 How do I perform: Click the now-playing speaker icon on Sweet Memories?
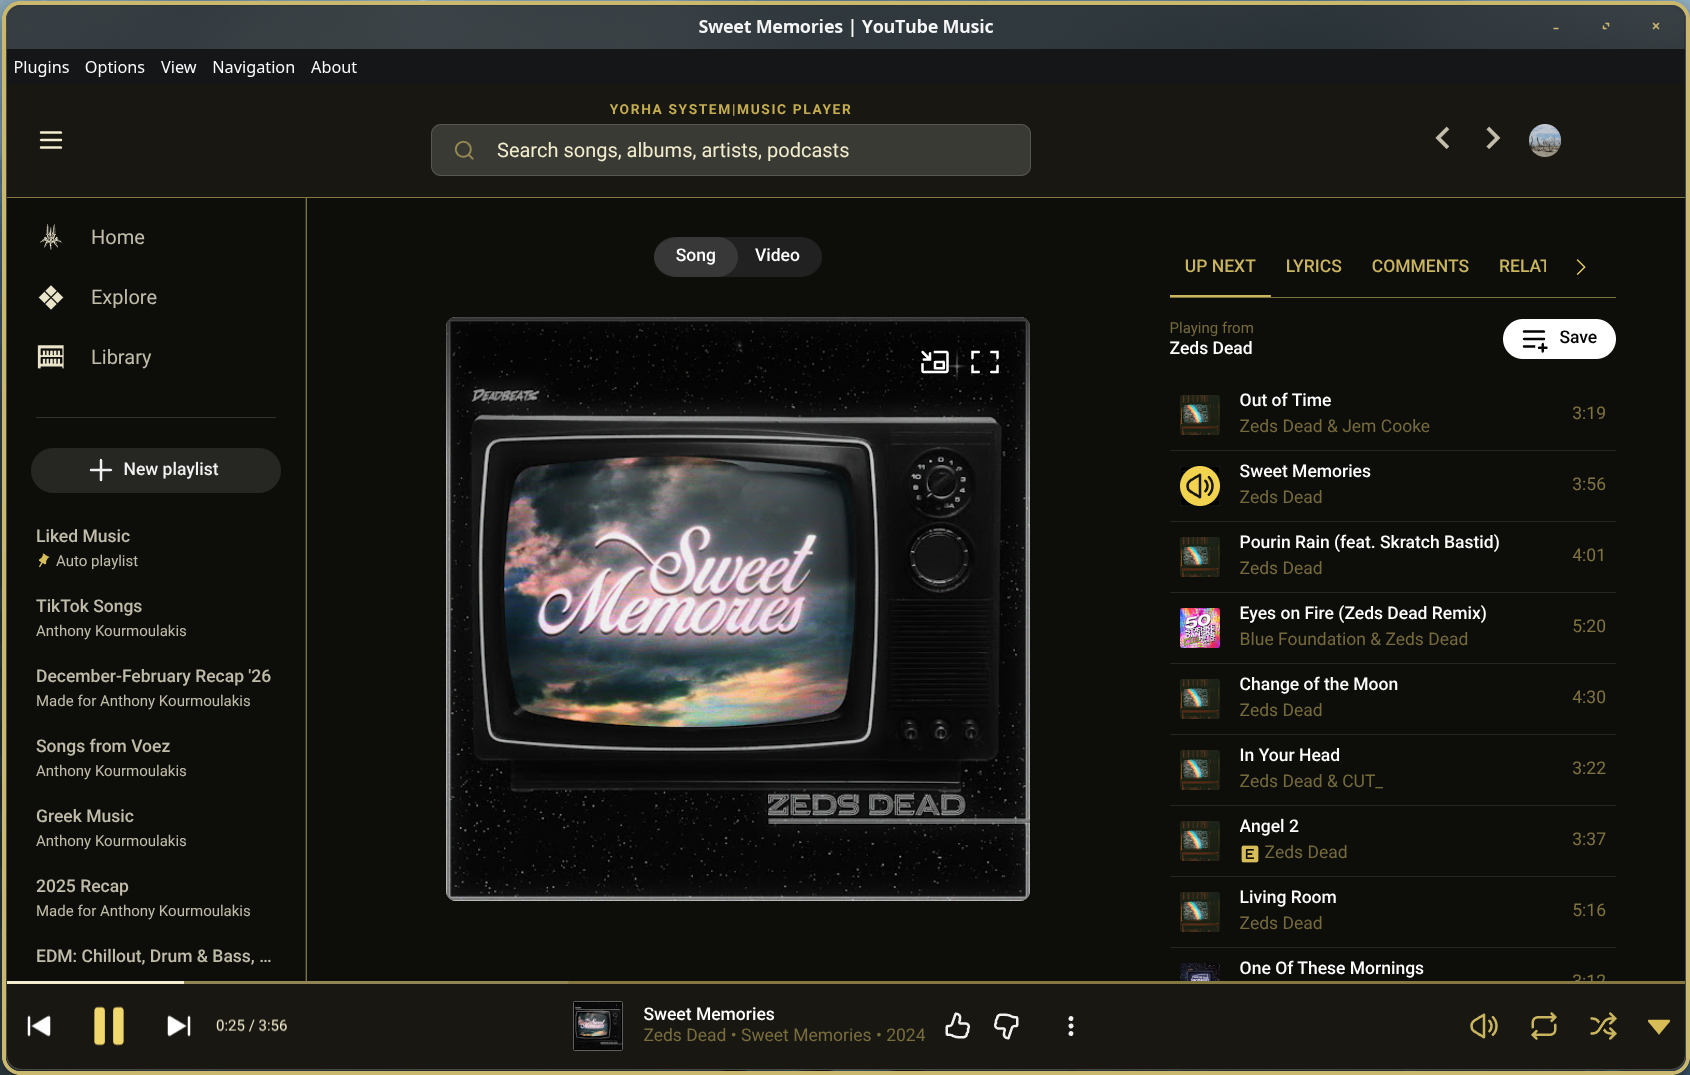pos(1200,486)
